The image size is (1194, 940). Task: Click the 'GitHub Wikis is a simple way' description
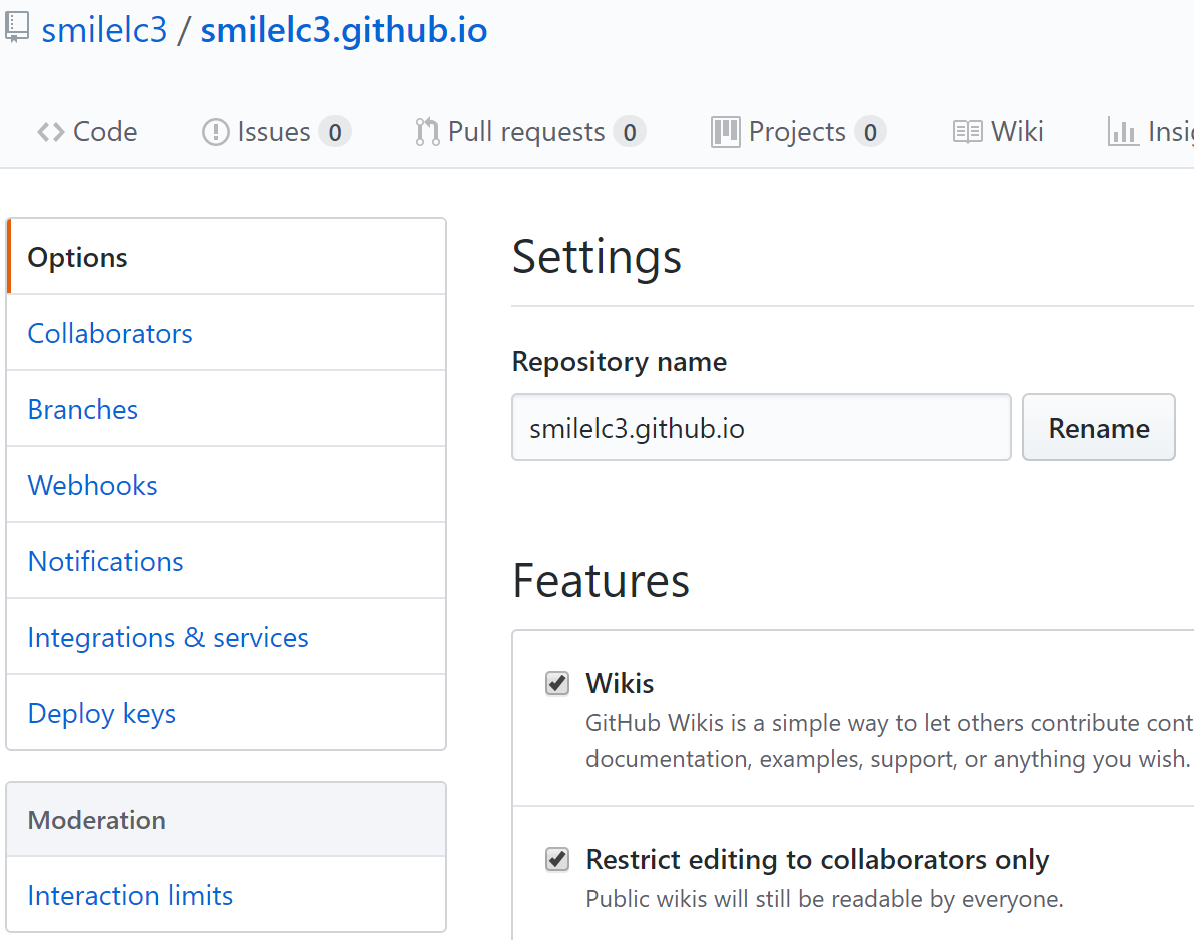[x=888, y=740]
